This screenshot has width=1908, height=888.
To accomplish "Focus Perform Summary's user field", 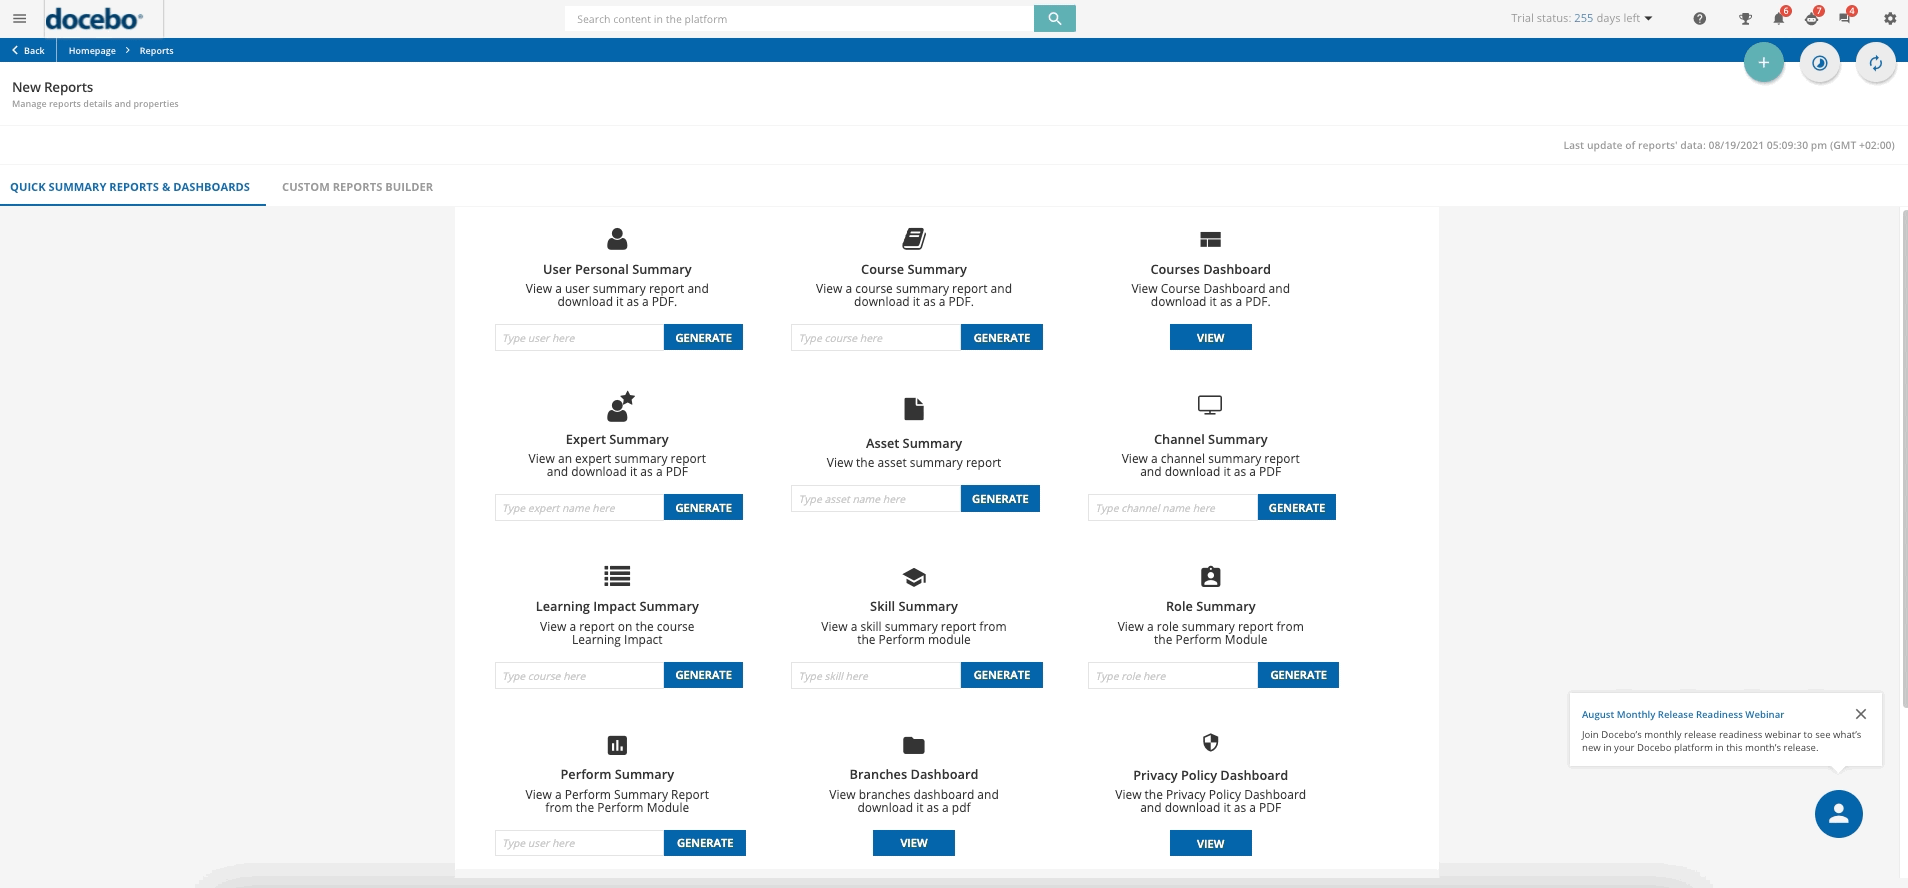I will 580,843.
